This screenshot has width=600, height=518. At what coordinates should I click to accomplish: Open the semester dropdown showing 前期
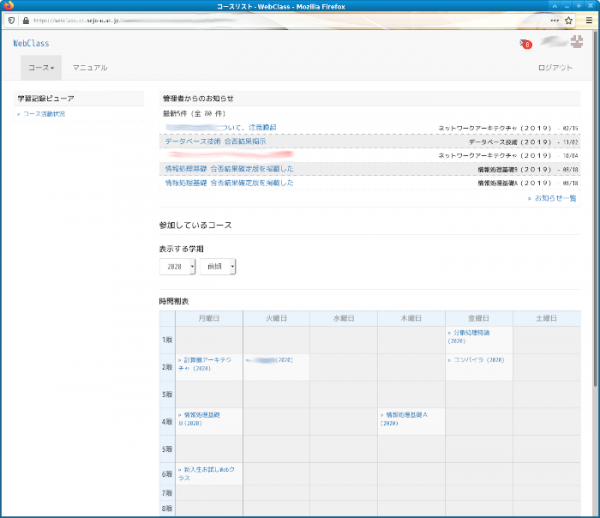(218, 266)
